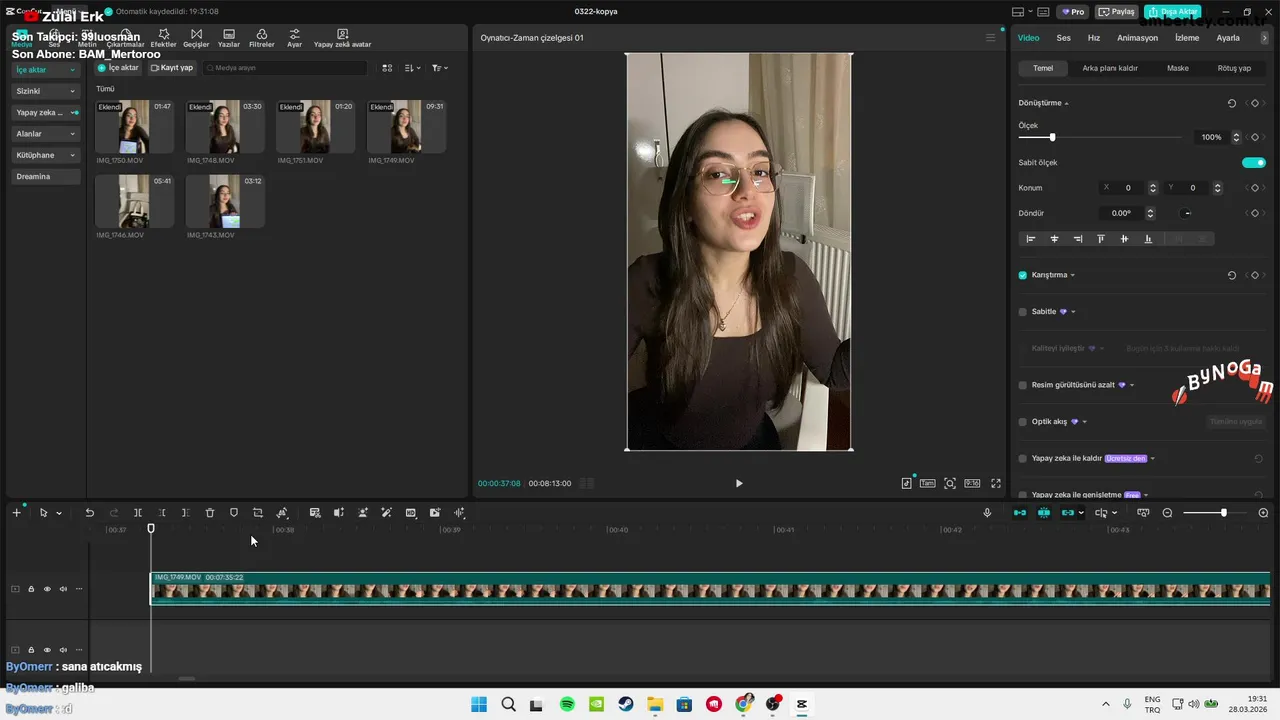Enable the Optik akış checkbox
Viewport: 1280px width, 720px height.
pyautogui.click(x=1023, y=422)
